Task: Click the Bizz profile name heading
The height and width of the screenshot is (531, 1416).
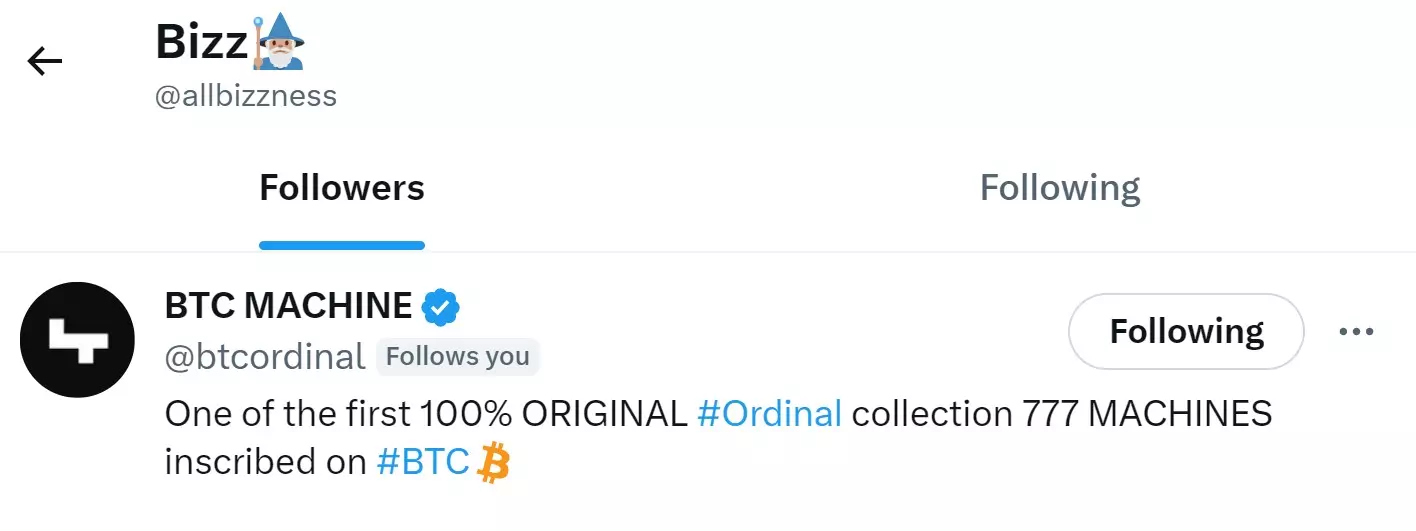Action: coord(201,43)
